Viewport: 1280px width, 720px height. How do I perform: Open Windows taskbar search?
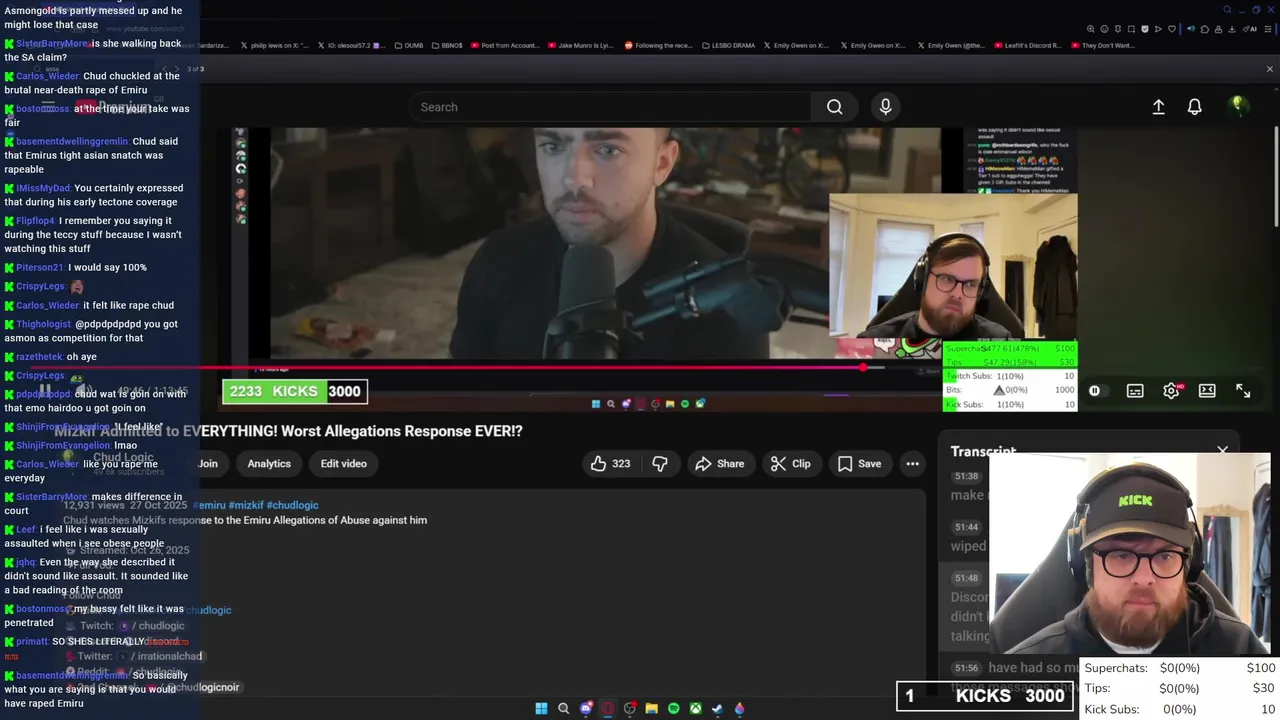563,708
